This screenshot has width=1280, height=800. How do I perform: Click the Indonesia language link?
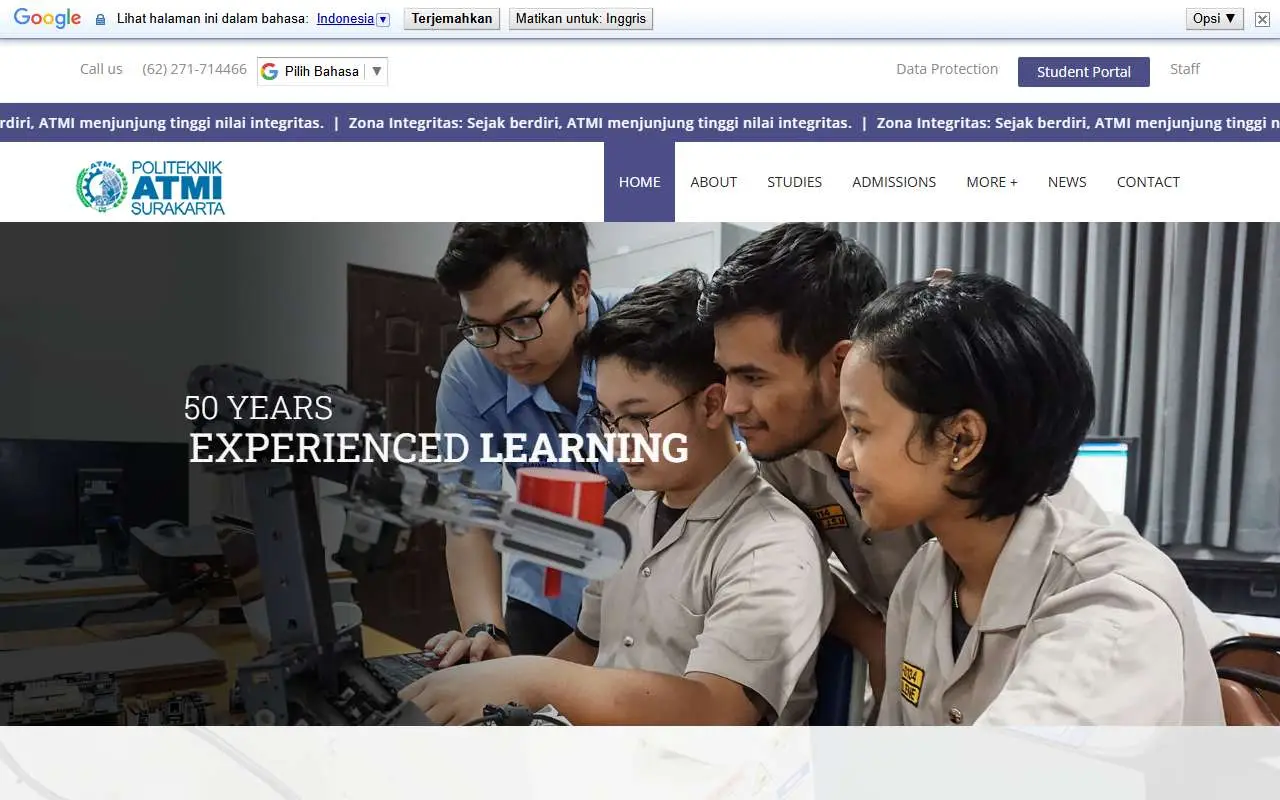(x=345, y=19)
